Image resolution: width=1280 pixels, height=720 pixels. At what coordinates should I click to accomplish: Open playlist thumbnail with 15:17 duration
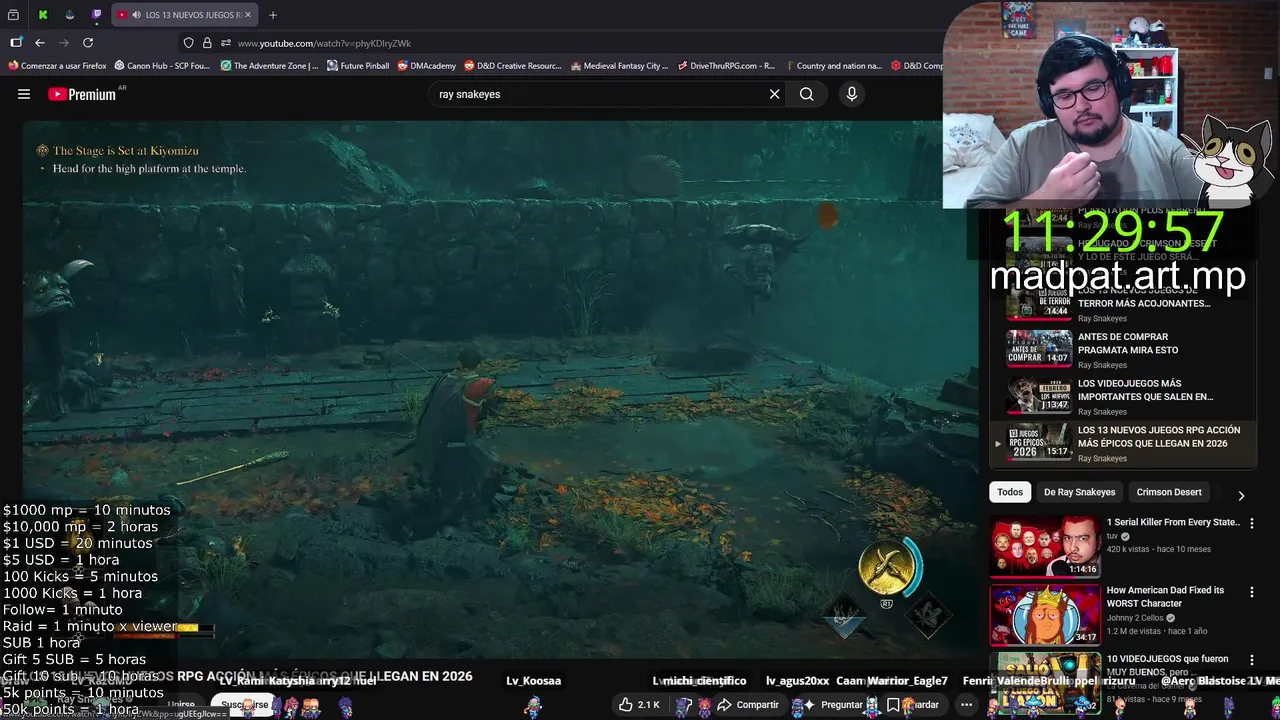click(1038, 441)
